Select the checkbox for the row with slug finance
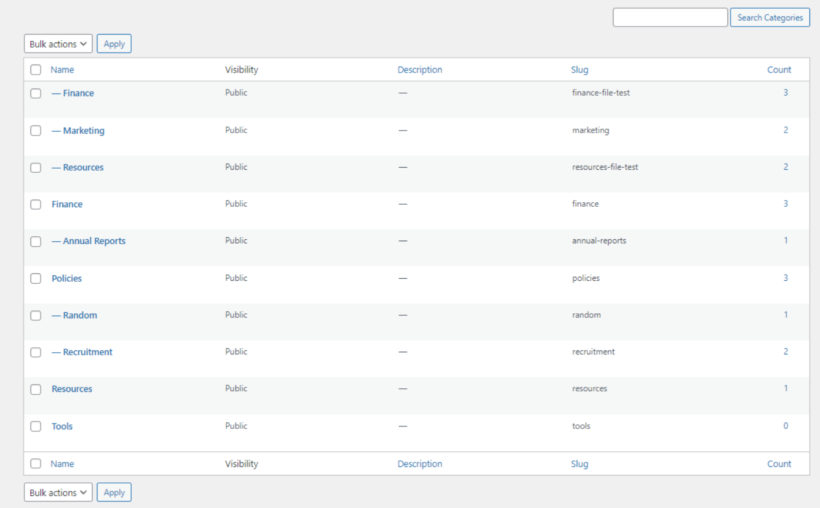This screenshot has width=820, height=508. point(36,204)
